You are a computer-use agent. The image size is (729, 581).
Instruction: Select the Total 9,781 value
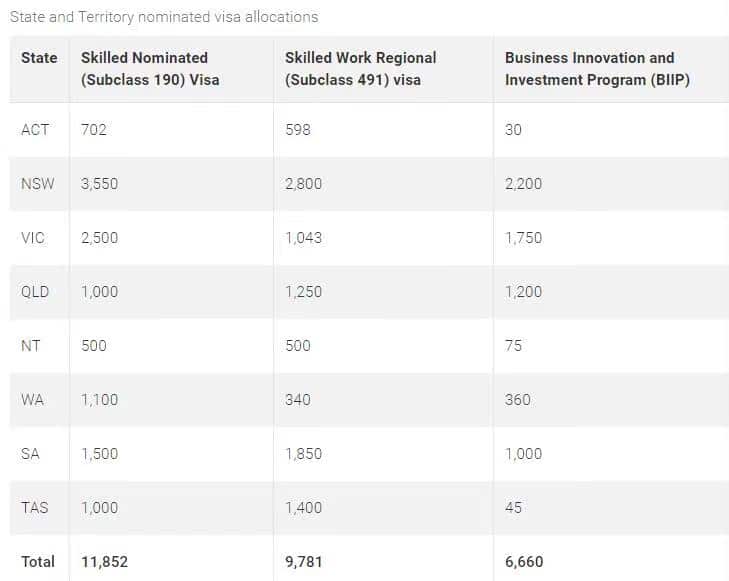[x=303, y=562]
